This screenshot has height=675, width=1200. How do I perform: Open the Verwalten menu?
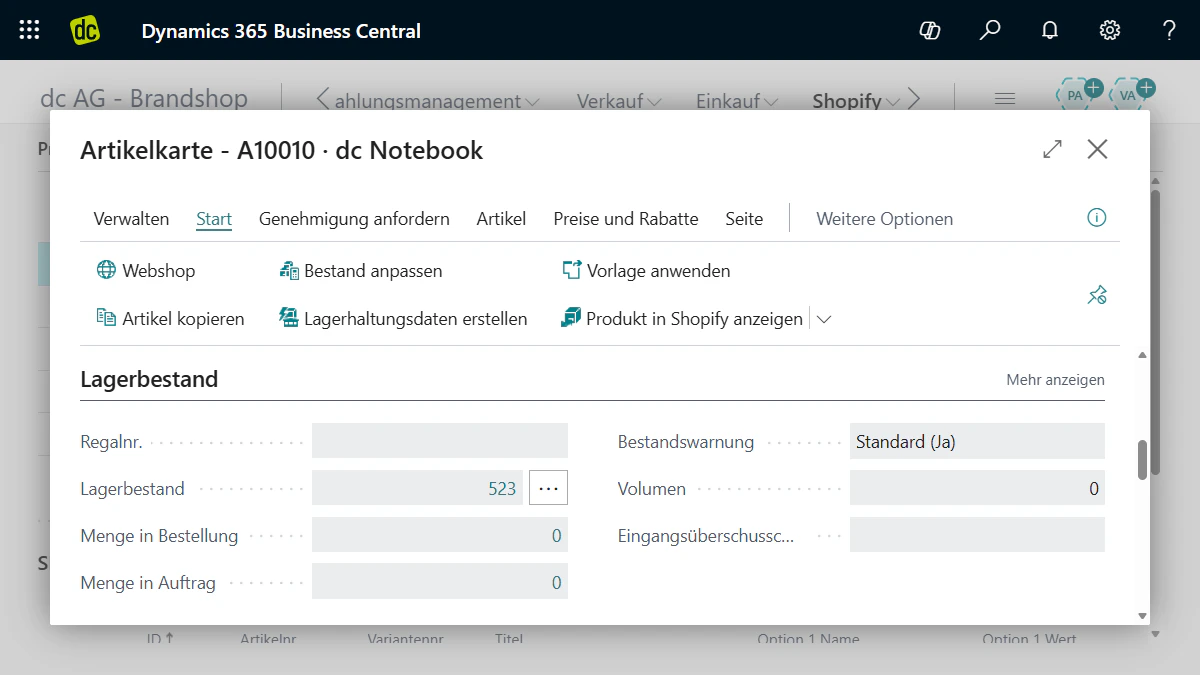click(131, 218)
